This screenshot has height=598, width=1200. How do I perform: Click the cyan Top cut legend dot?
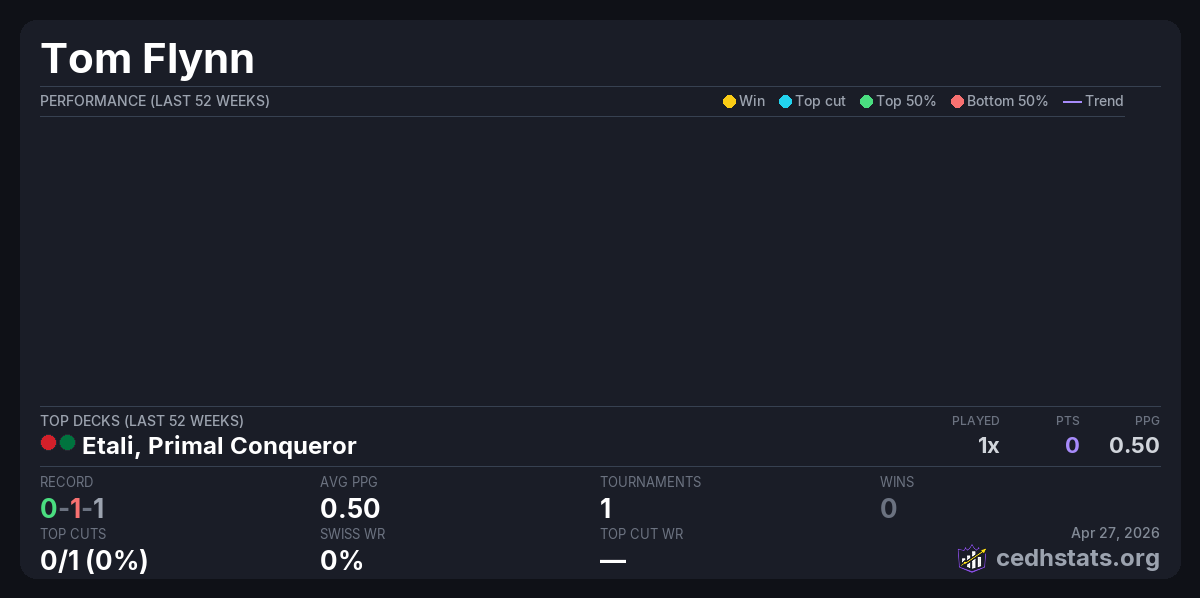[785, 101]
